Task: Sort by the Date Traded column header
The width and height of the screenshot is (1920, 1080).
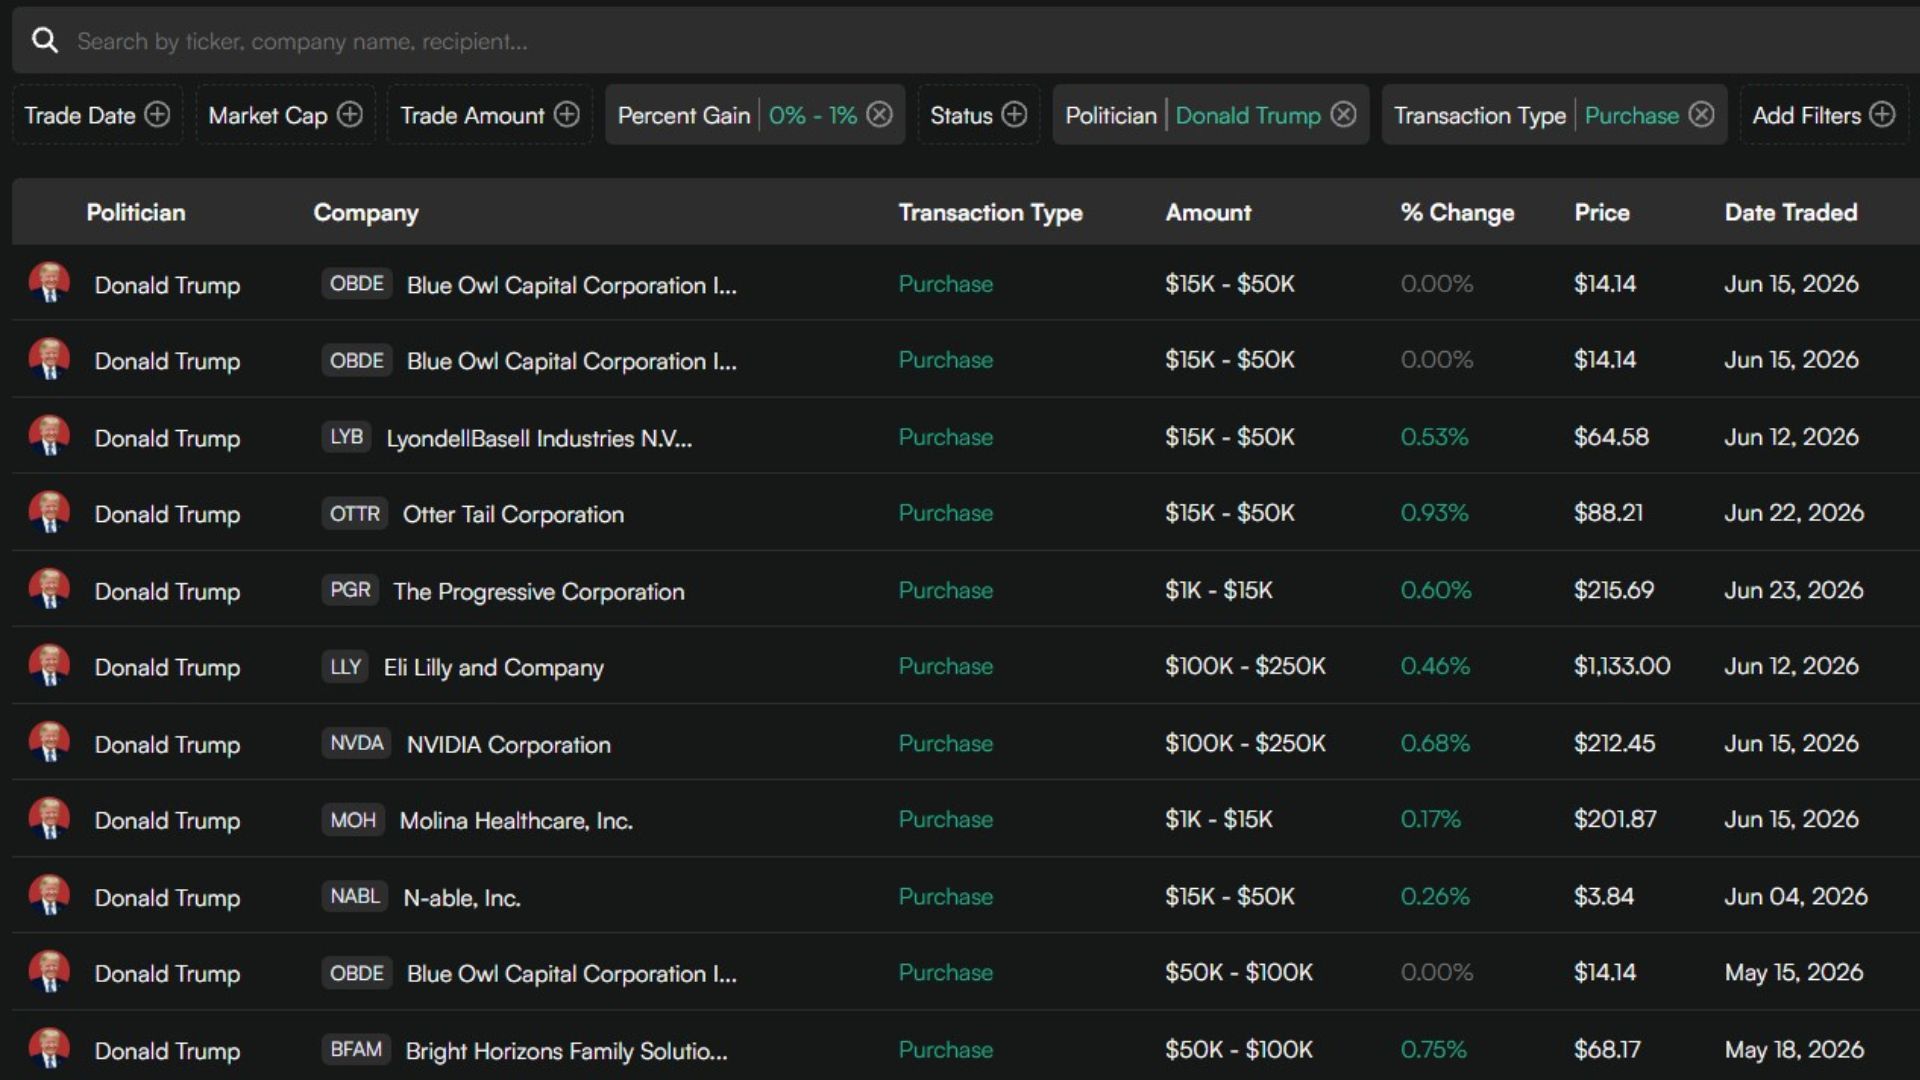Action: click(x=1791, y=212)
